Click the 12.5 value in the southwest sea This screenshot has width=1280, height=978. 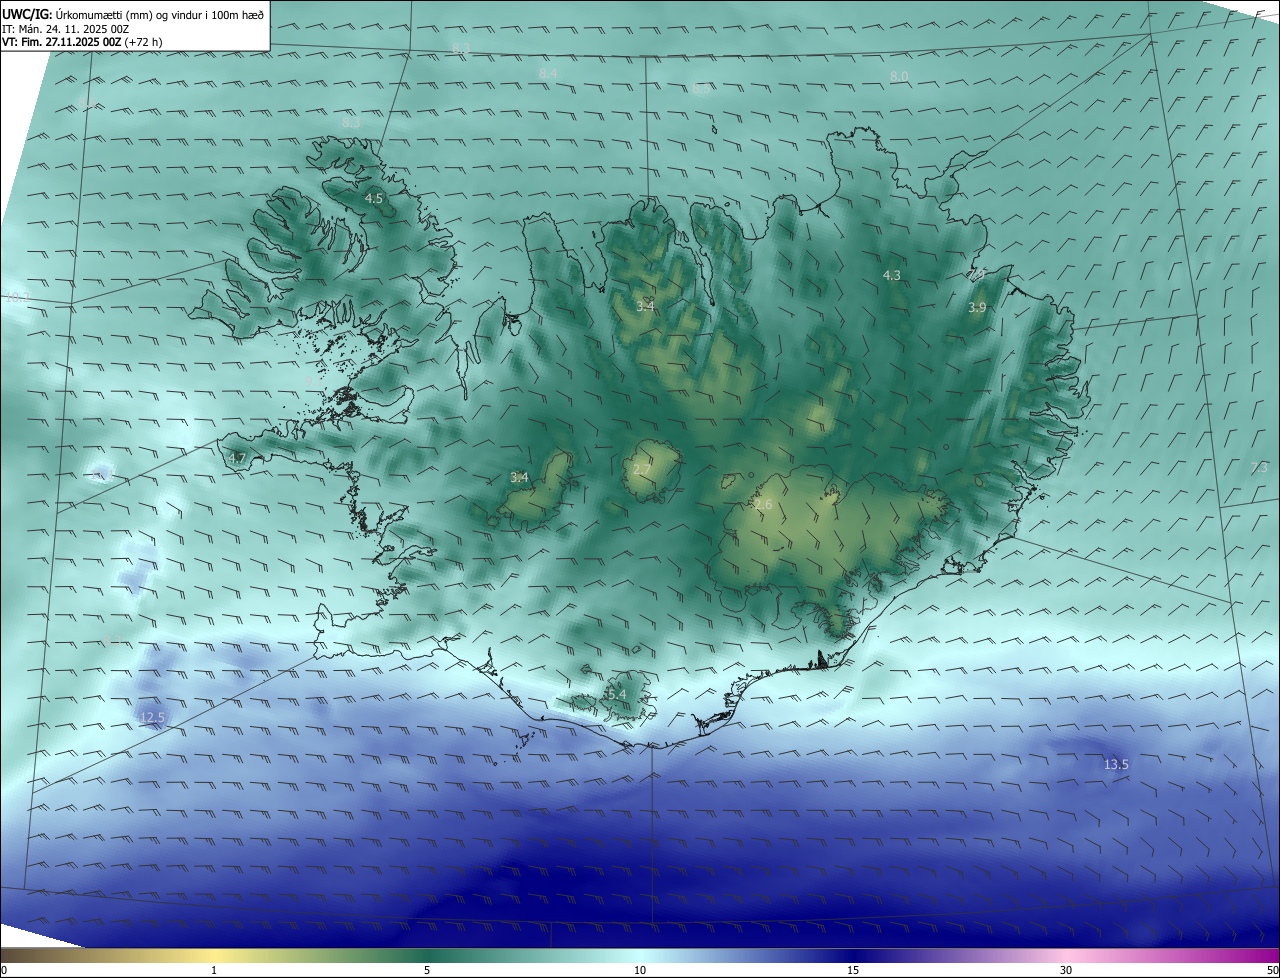point(152,717)
